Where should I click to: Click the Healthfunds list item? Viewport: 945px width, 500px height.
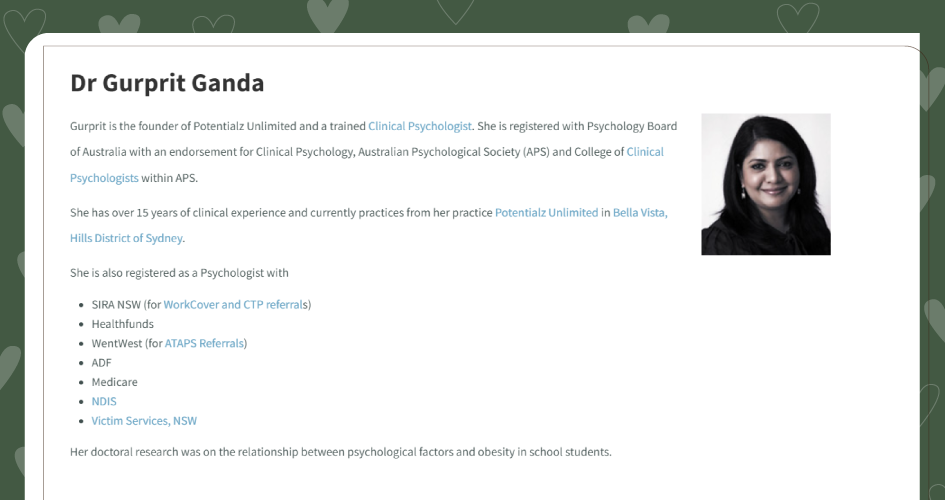(x=122, y=324)
